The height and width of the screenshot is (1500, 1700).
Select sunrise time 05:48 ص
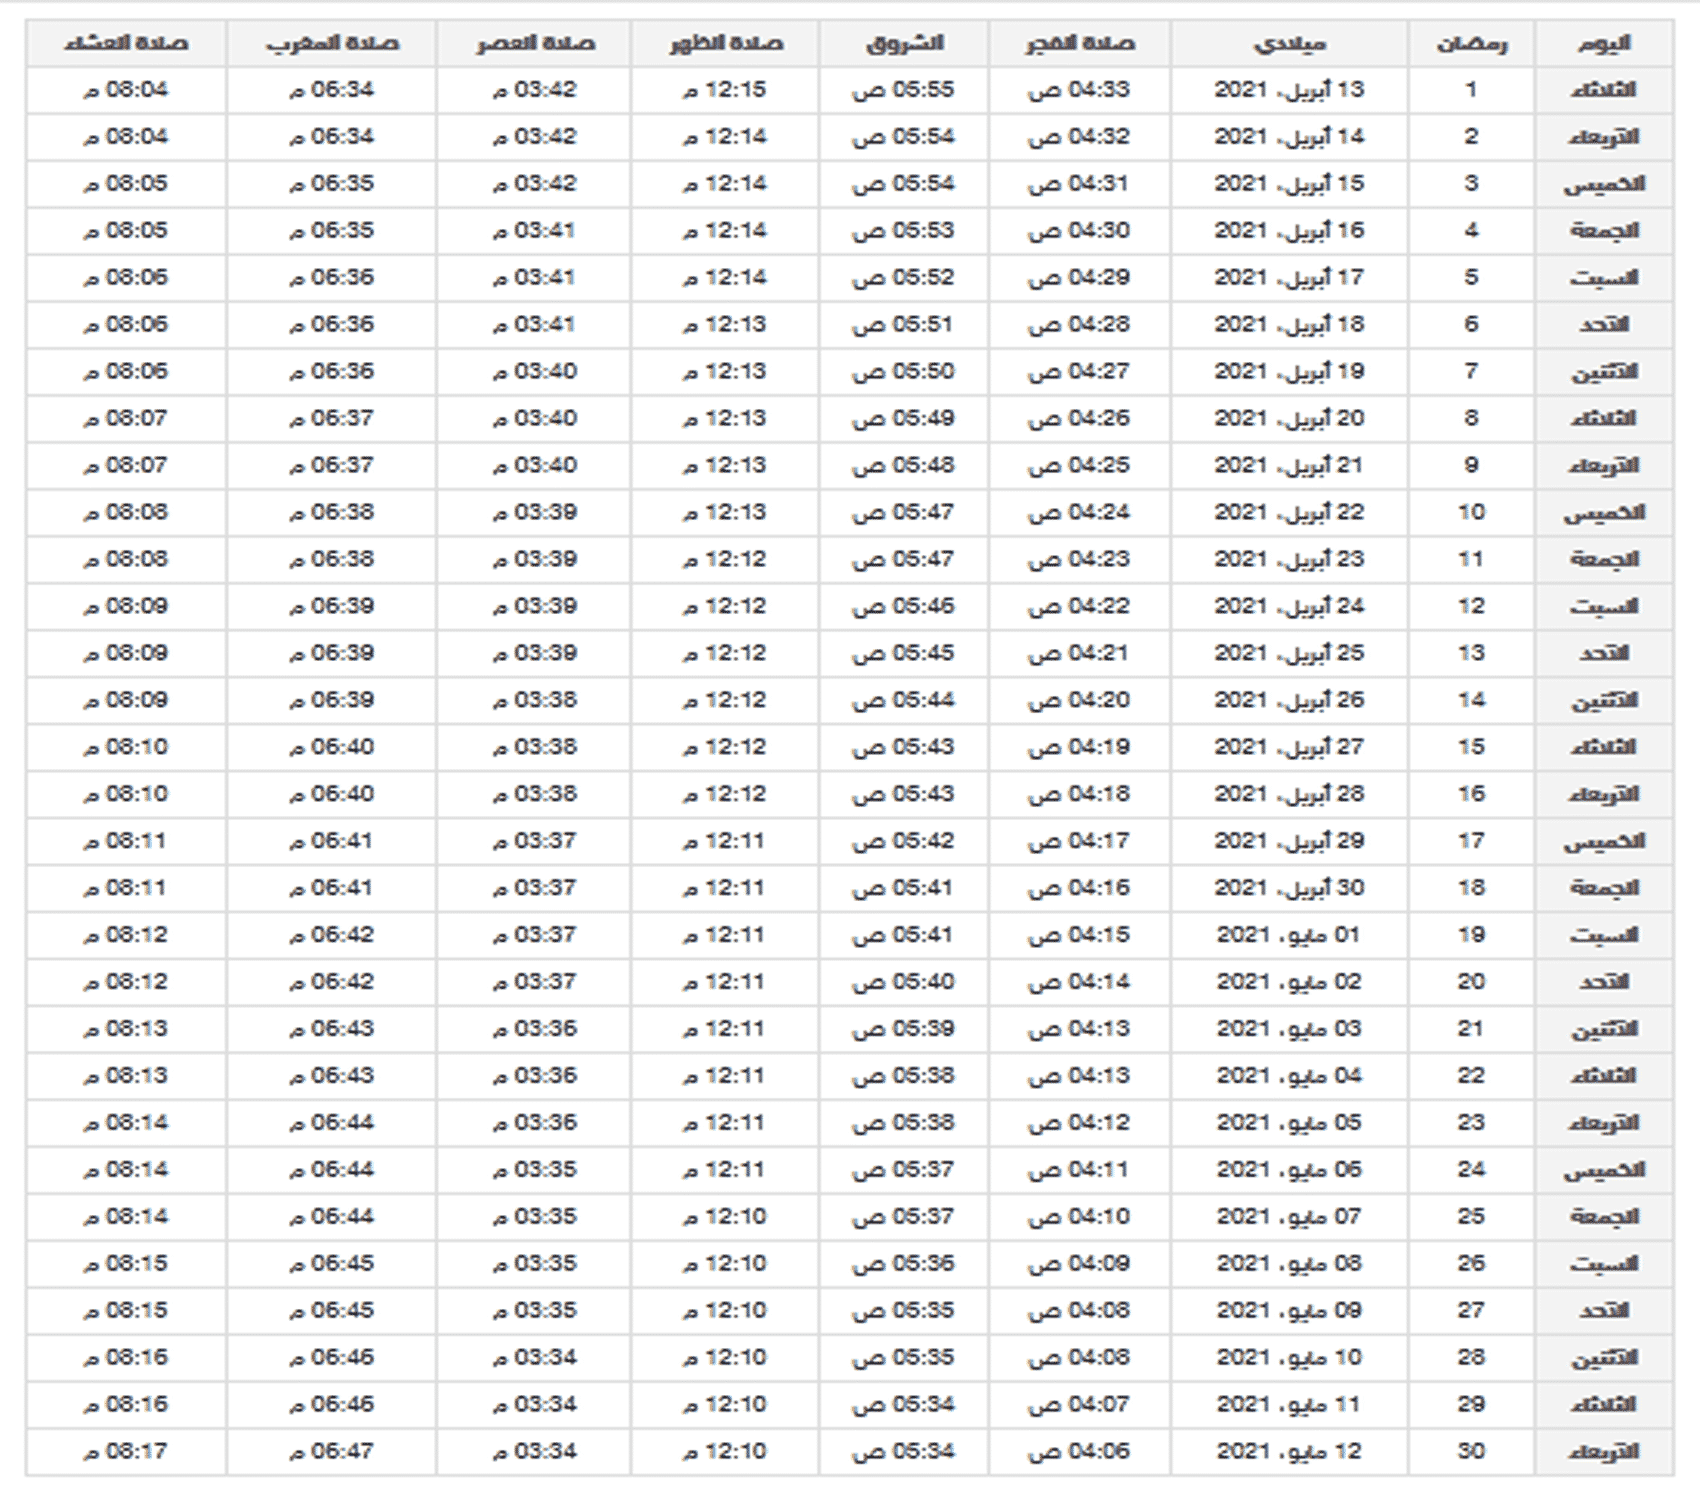point(904,465)
